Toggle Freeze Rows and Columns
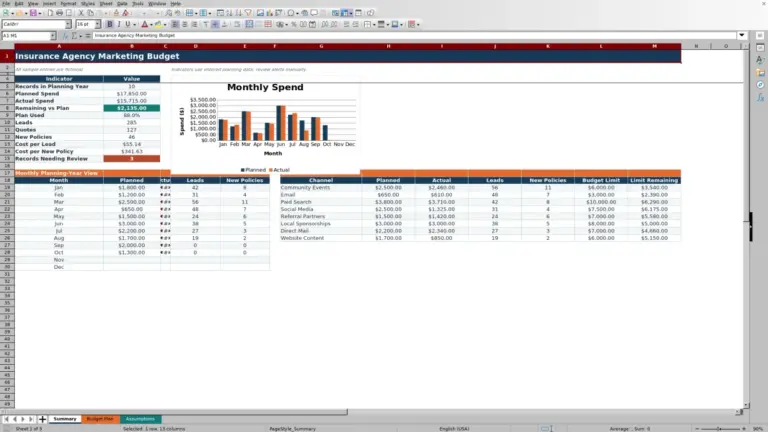Viewport: 768px width, 432px height. [345, 13]
